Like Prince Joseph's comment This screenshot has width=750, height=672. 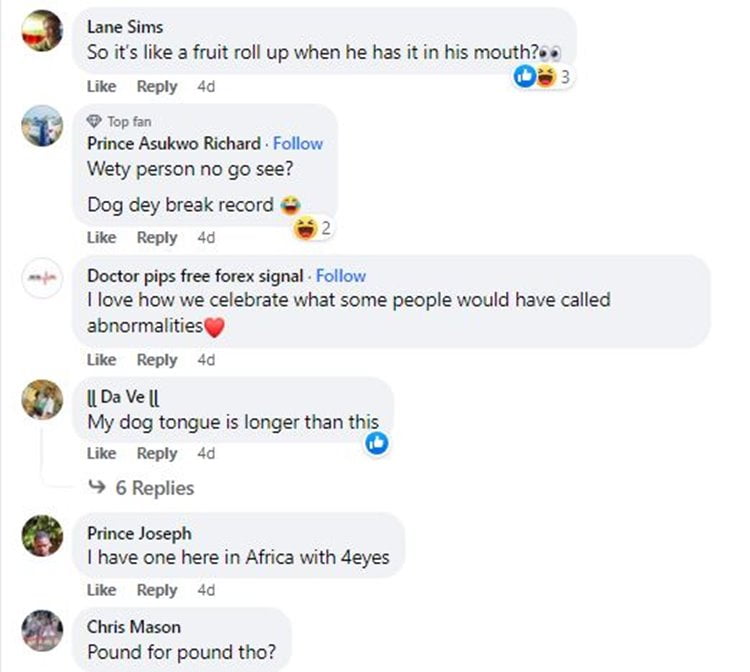101,590
